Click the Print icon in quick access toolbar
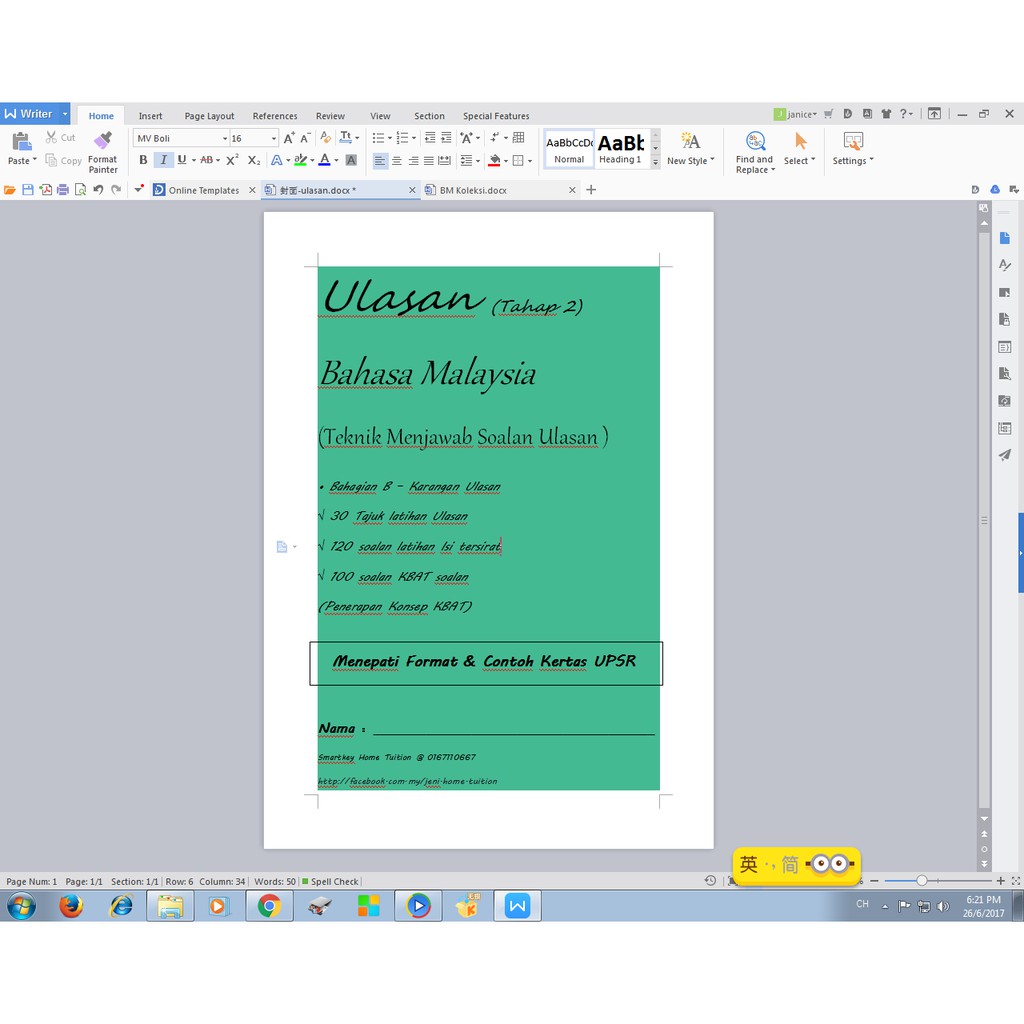Viewport: 1024px width, 1024px height. point(63,190)
